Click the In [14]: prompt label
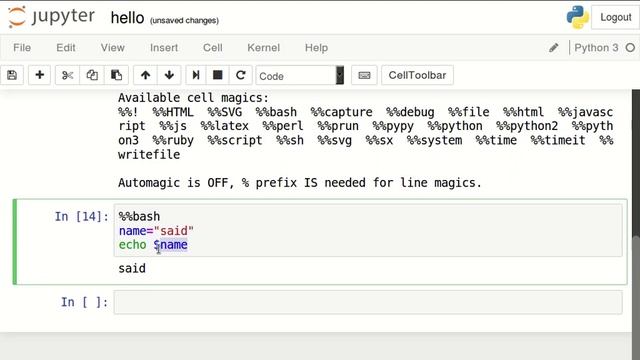This screenshot has width=640, height=360. (82, 216)
